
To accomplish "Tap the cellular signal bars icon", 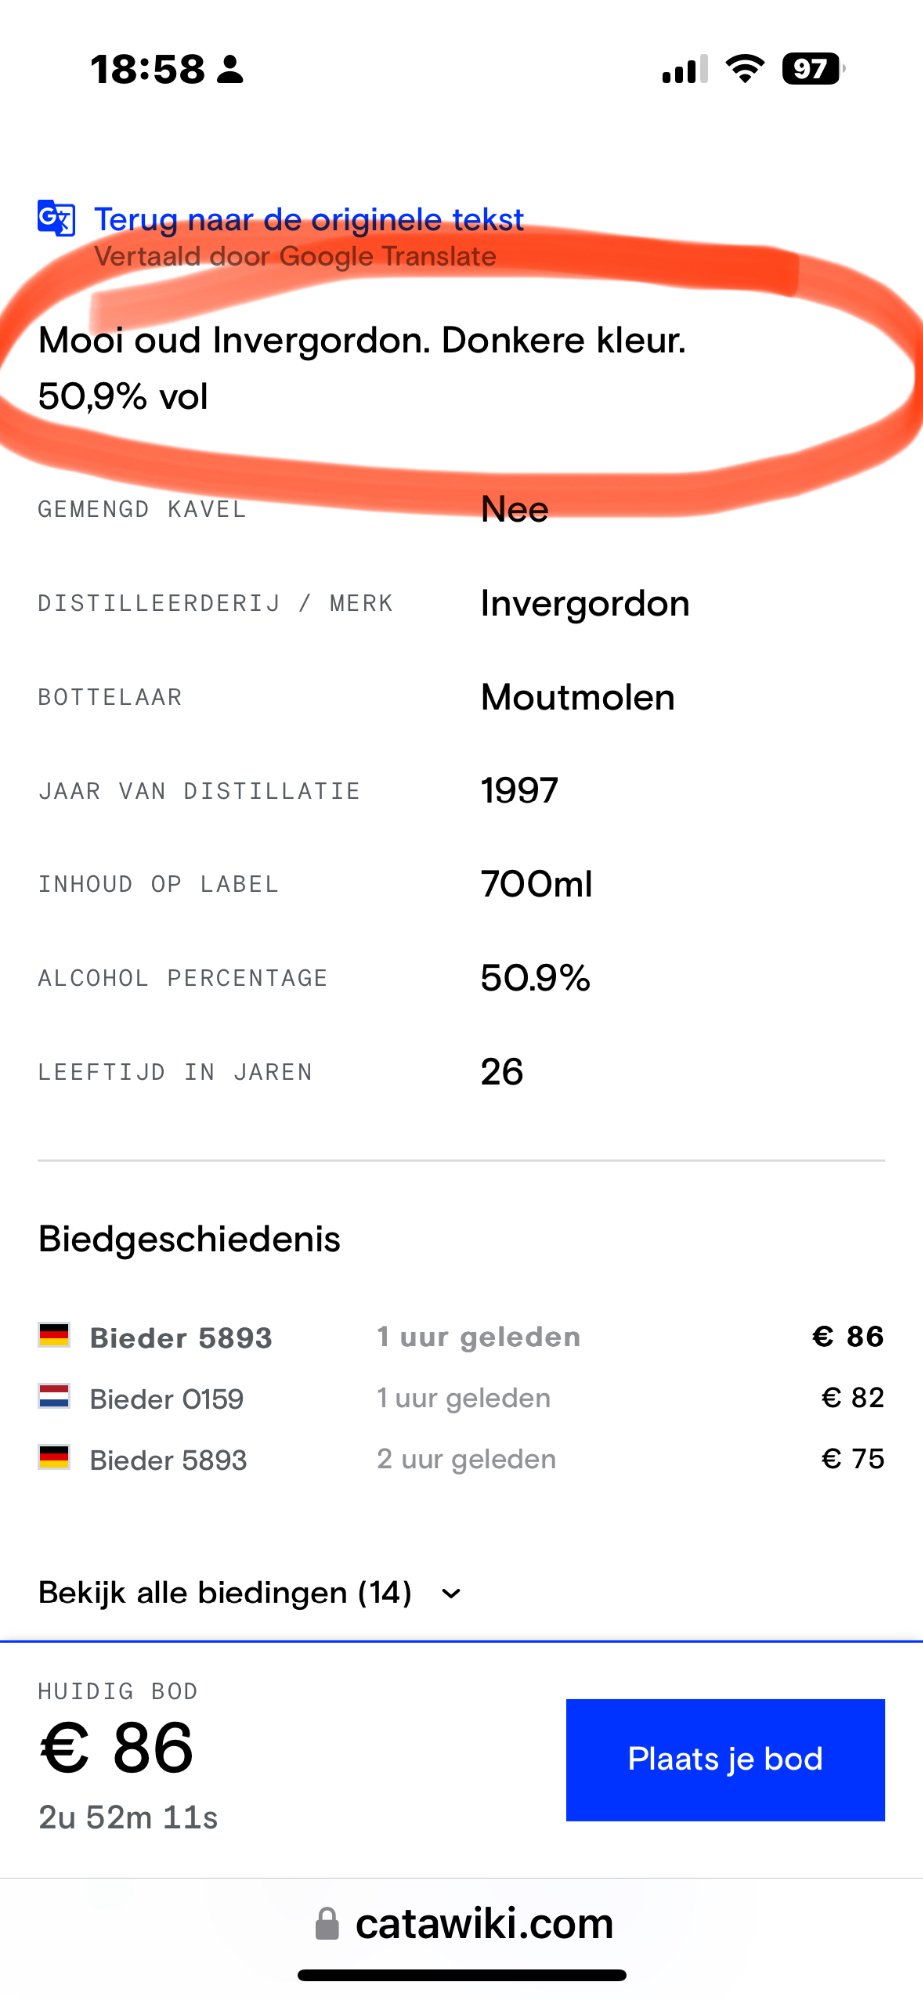I will pos(685,70).
